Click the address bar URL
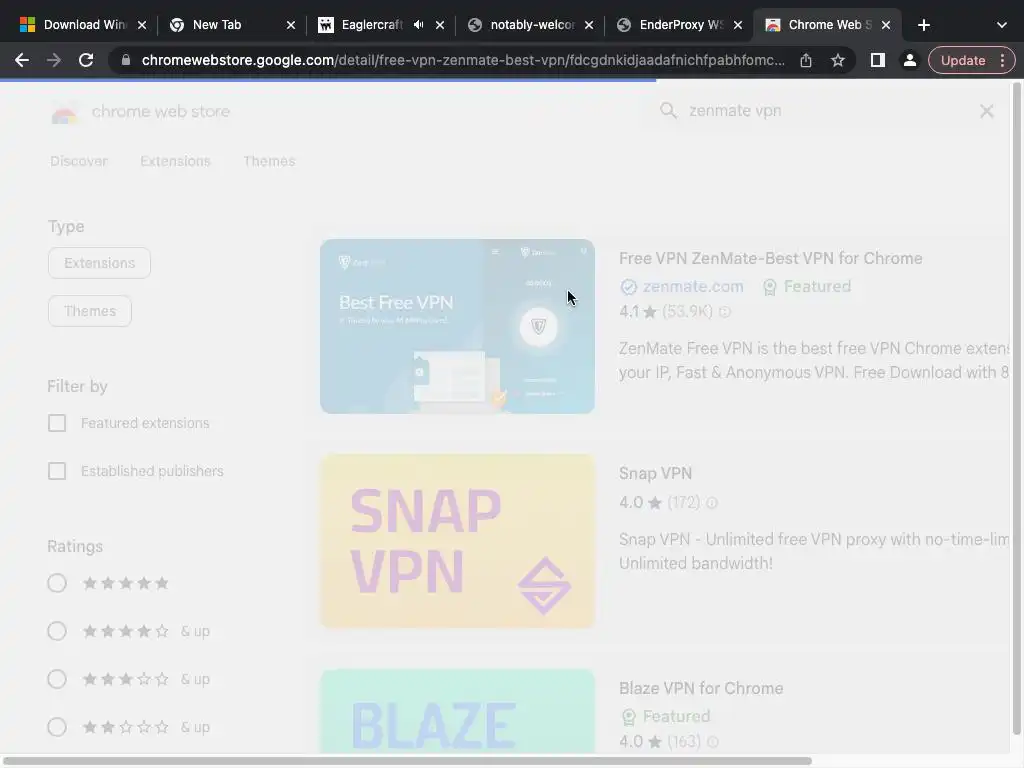The width and height of the screenshot is (1024, 768). 463,60
